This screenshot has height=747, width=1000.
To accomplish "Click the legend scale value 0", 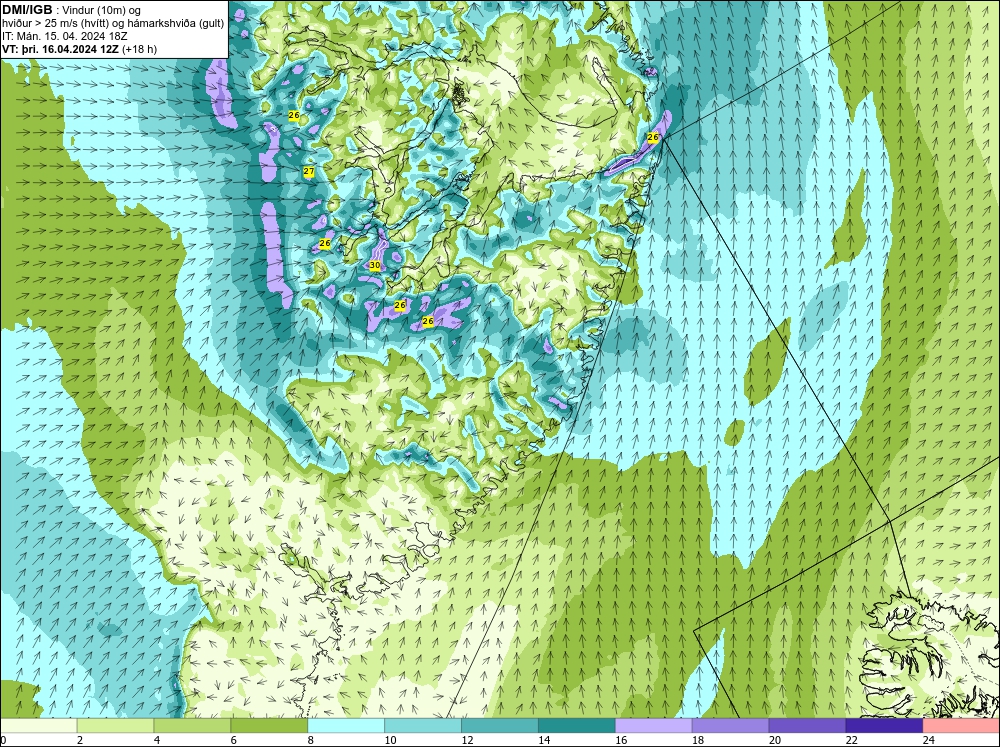I will click(x=3, y=740).
